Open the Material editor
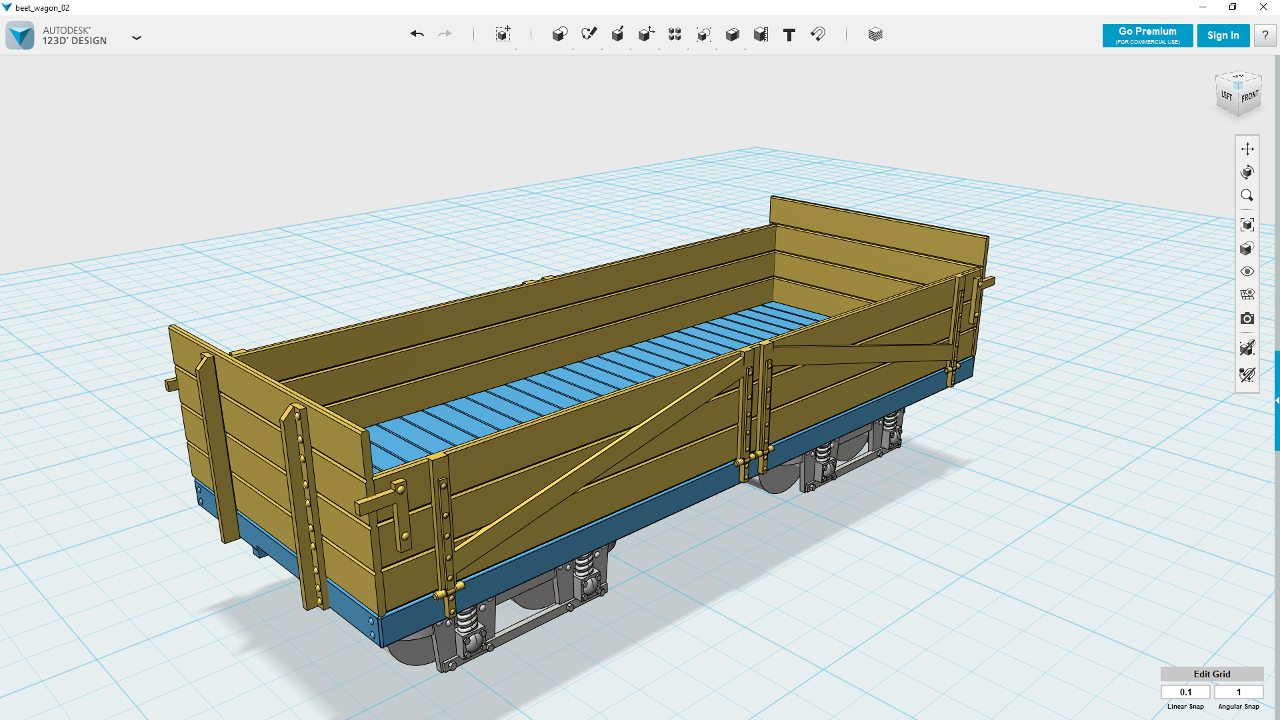Image resolution: width=1280 pixels, height=720 pixels. [x=876, y=34]
